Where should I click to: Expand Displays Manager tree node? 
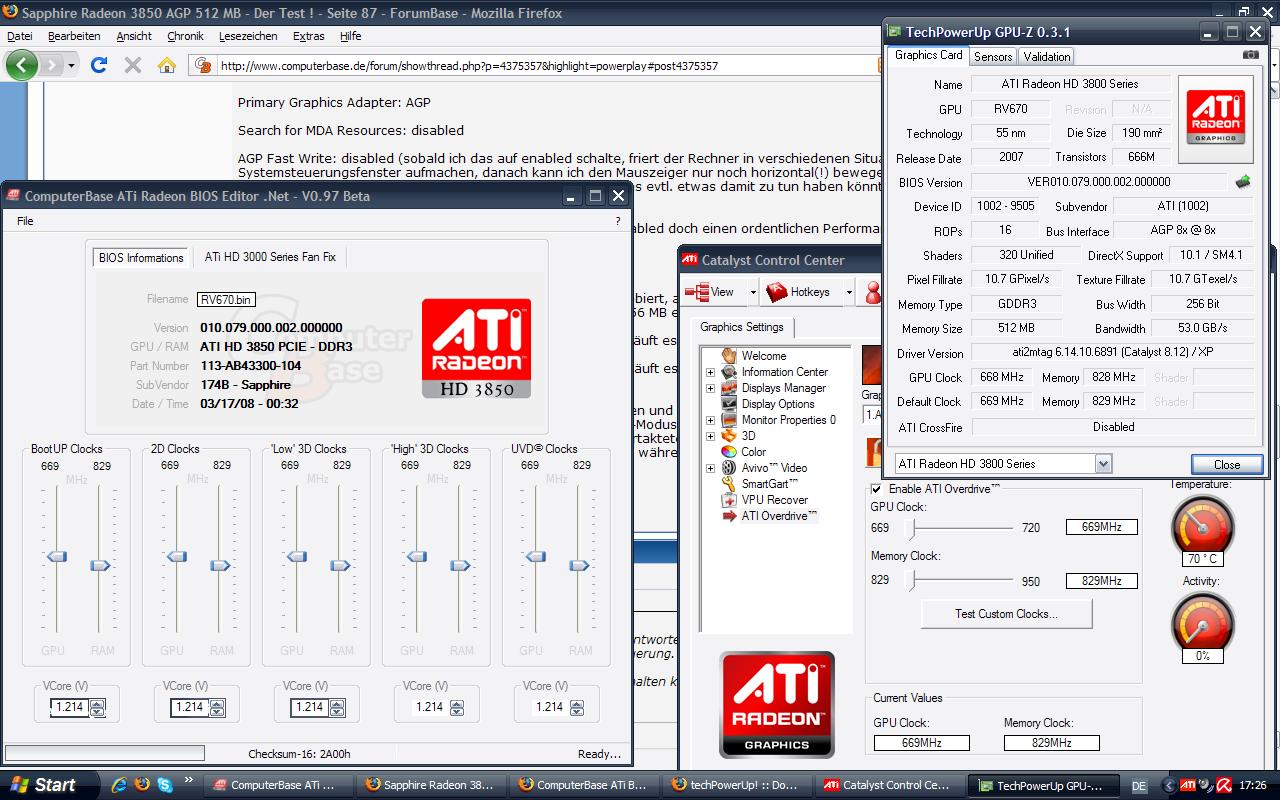[x=710, y=388]
